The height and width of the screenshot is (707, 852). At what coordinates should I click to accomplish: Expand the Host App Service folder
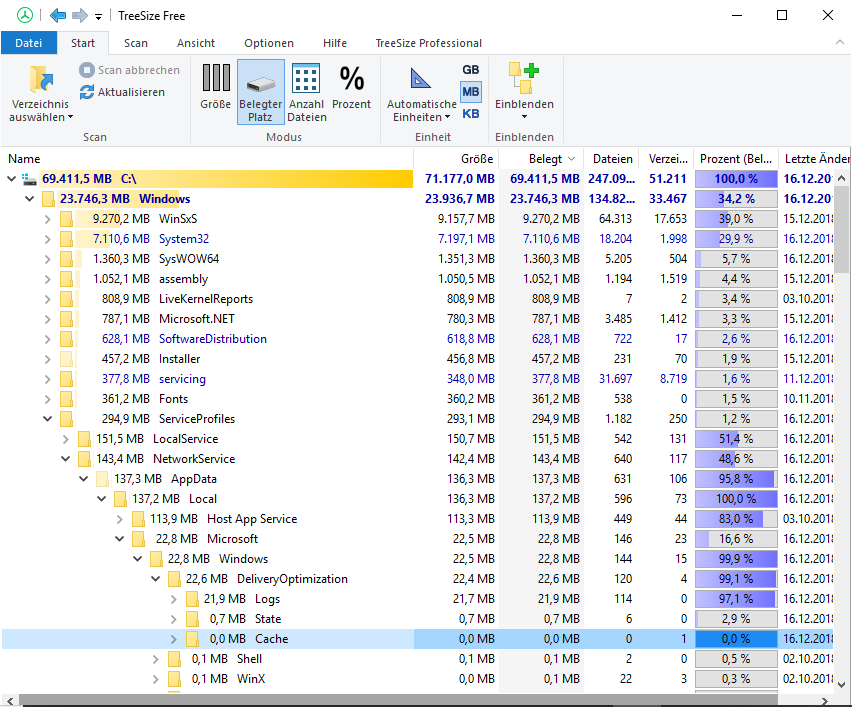(120, 519)
